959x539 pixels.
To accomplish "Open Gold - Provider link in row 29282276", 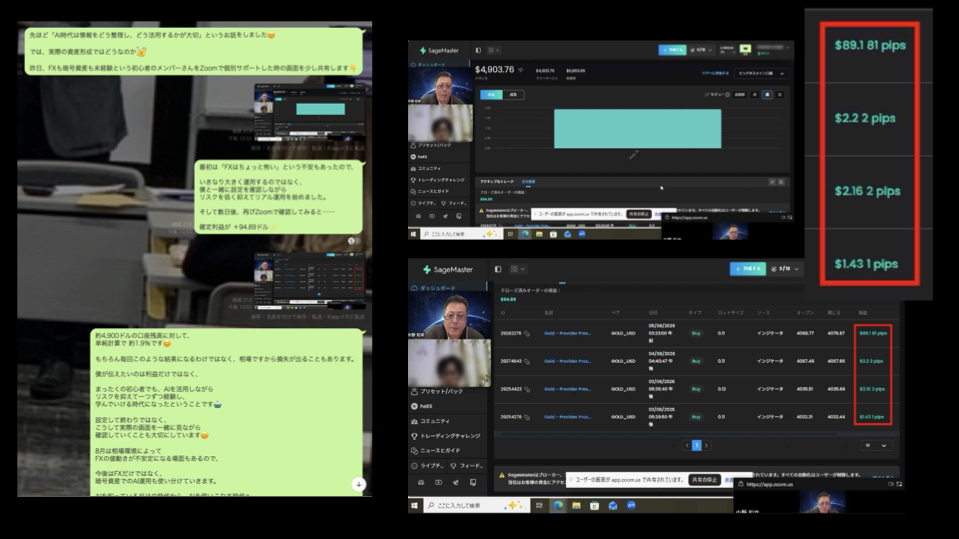I will pyautogui.click(x=568, y=333).
